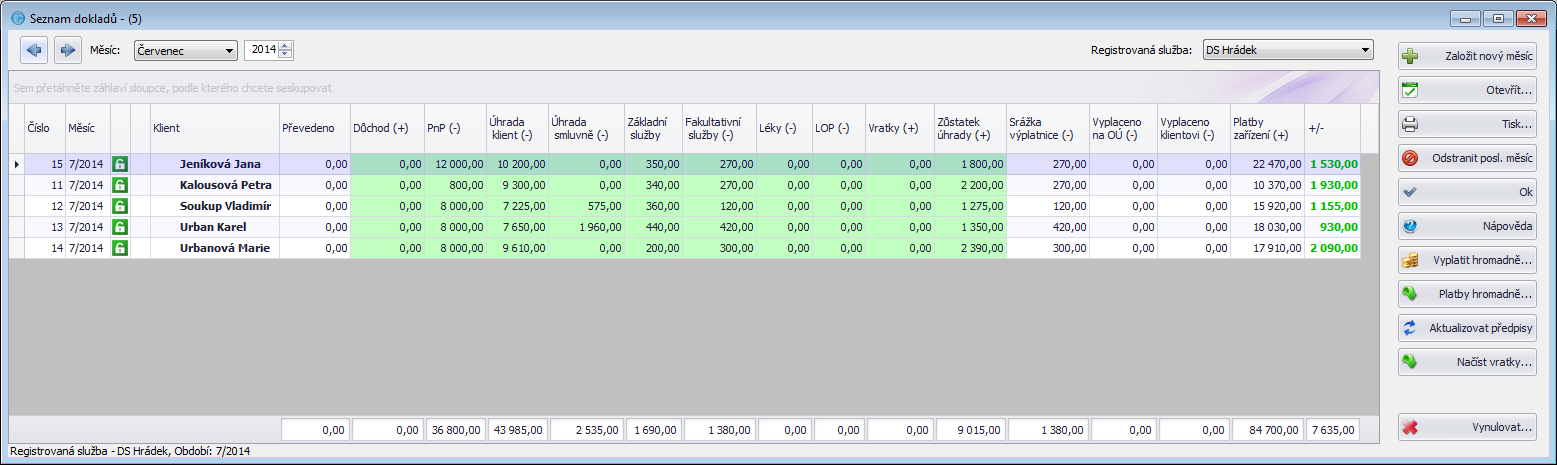Go to next month with forward arrow
This screenshot has width=1557, height=465.
pyautogui.click(x=67, y=50)
